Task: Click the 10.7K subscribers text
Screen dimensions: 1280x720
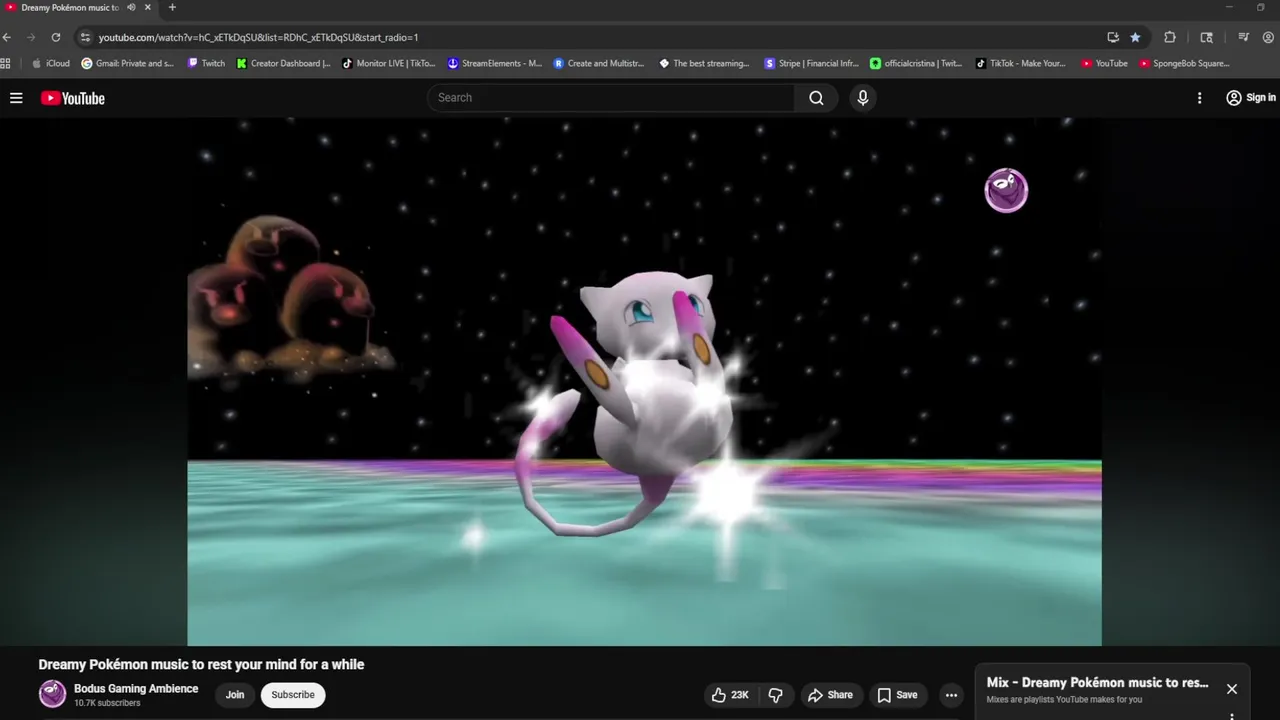Action: [107, 703]
